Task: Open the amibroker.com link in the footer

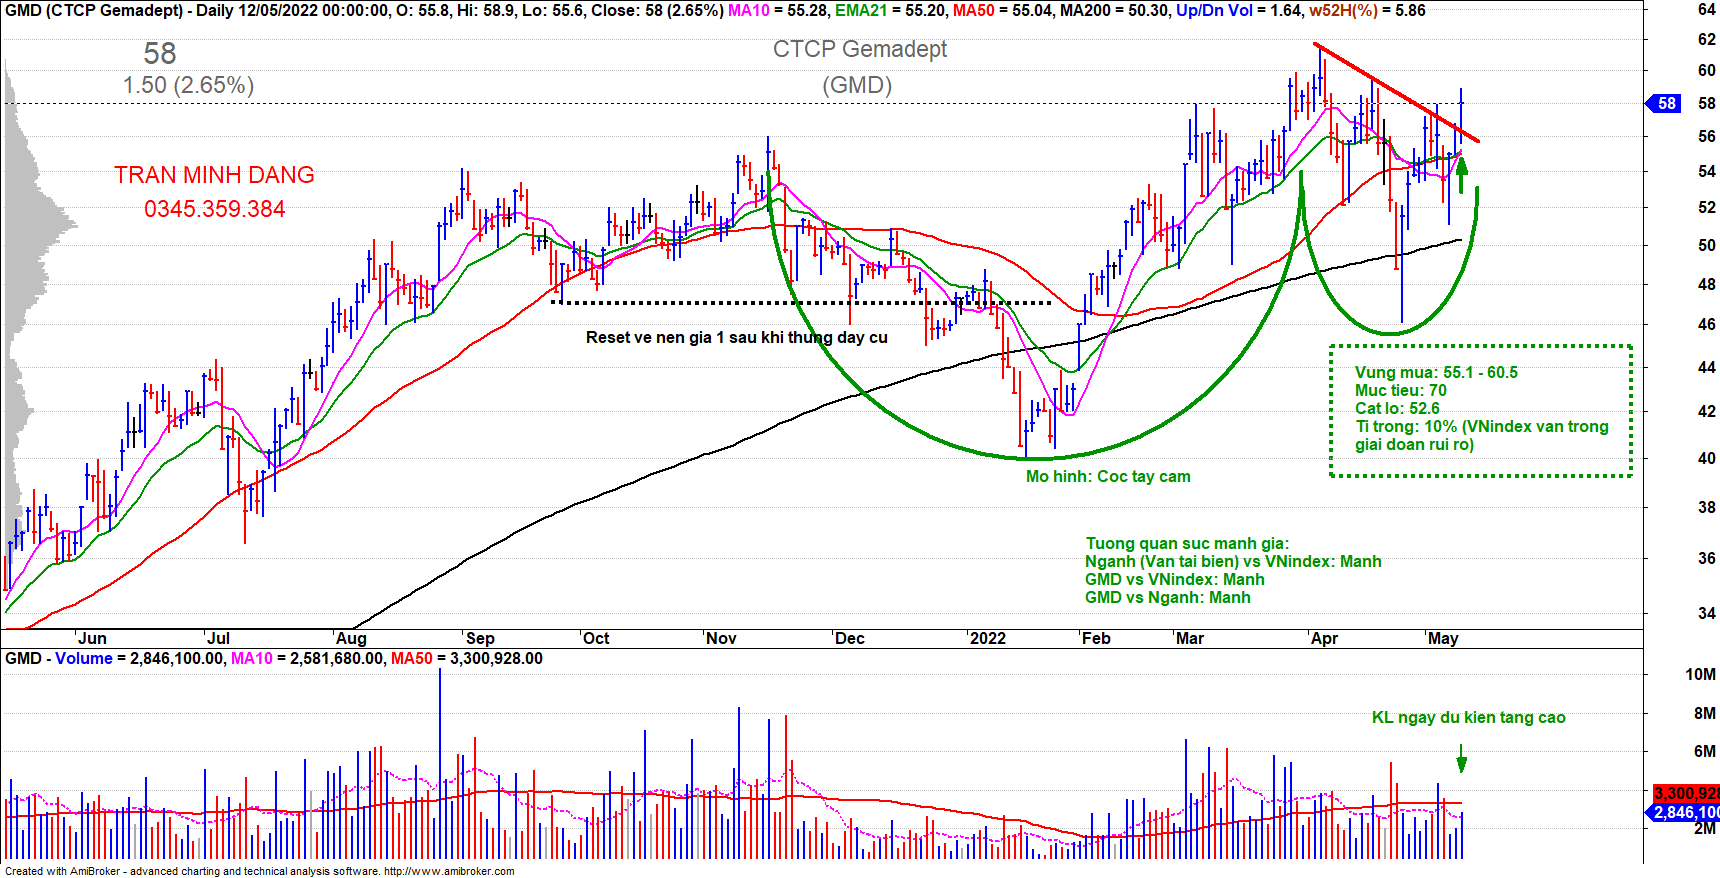Action: (448, 871)
